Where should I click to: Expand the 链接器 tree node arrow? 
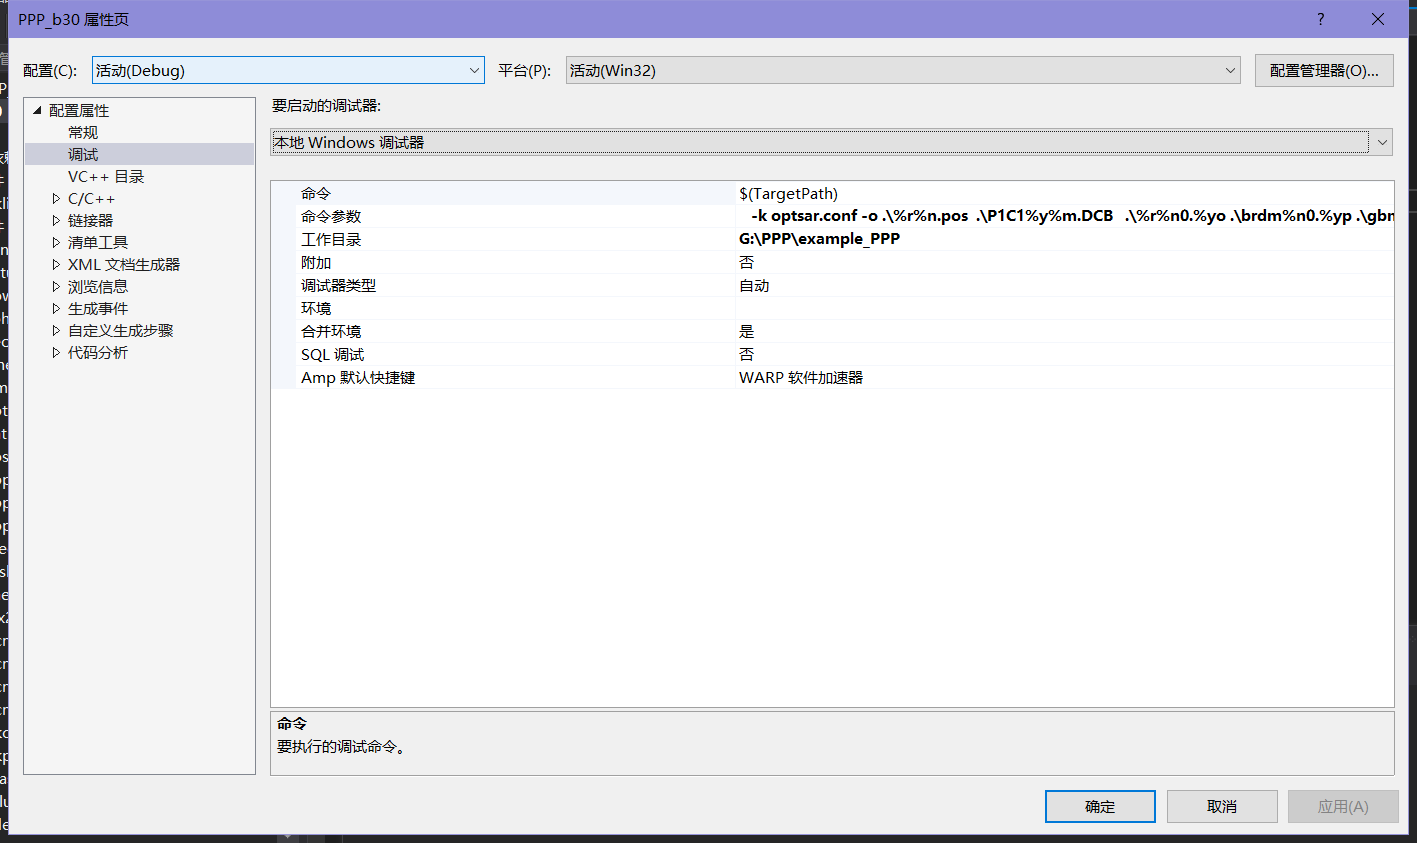56,220
